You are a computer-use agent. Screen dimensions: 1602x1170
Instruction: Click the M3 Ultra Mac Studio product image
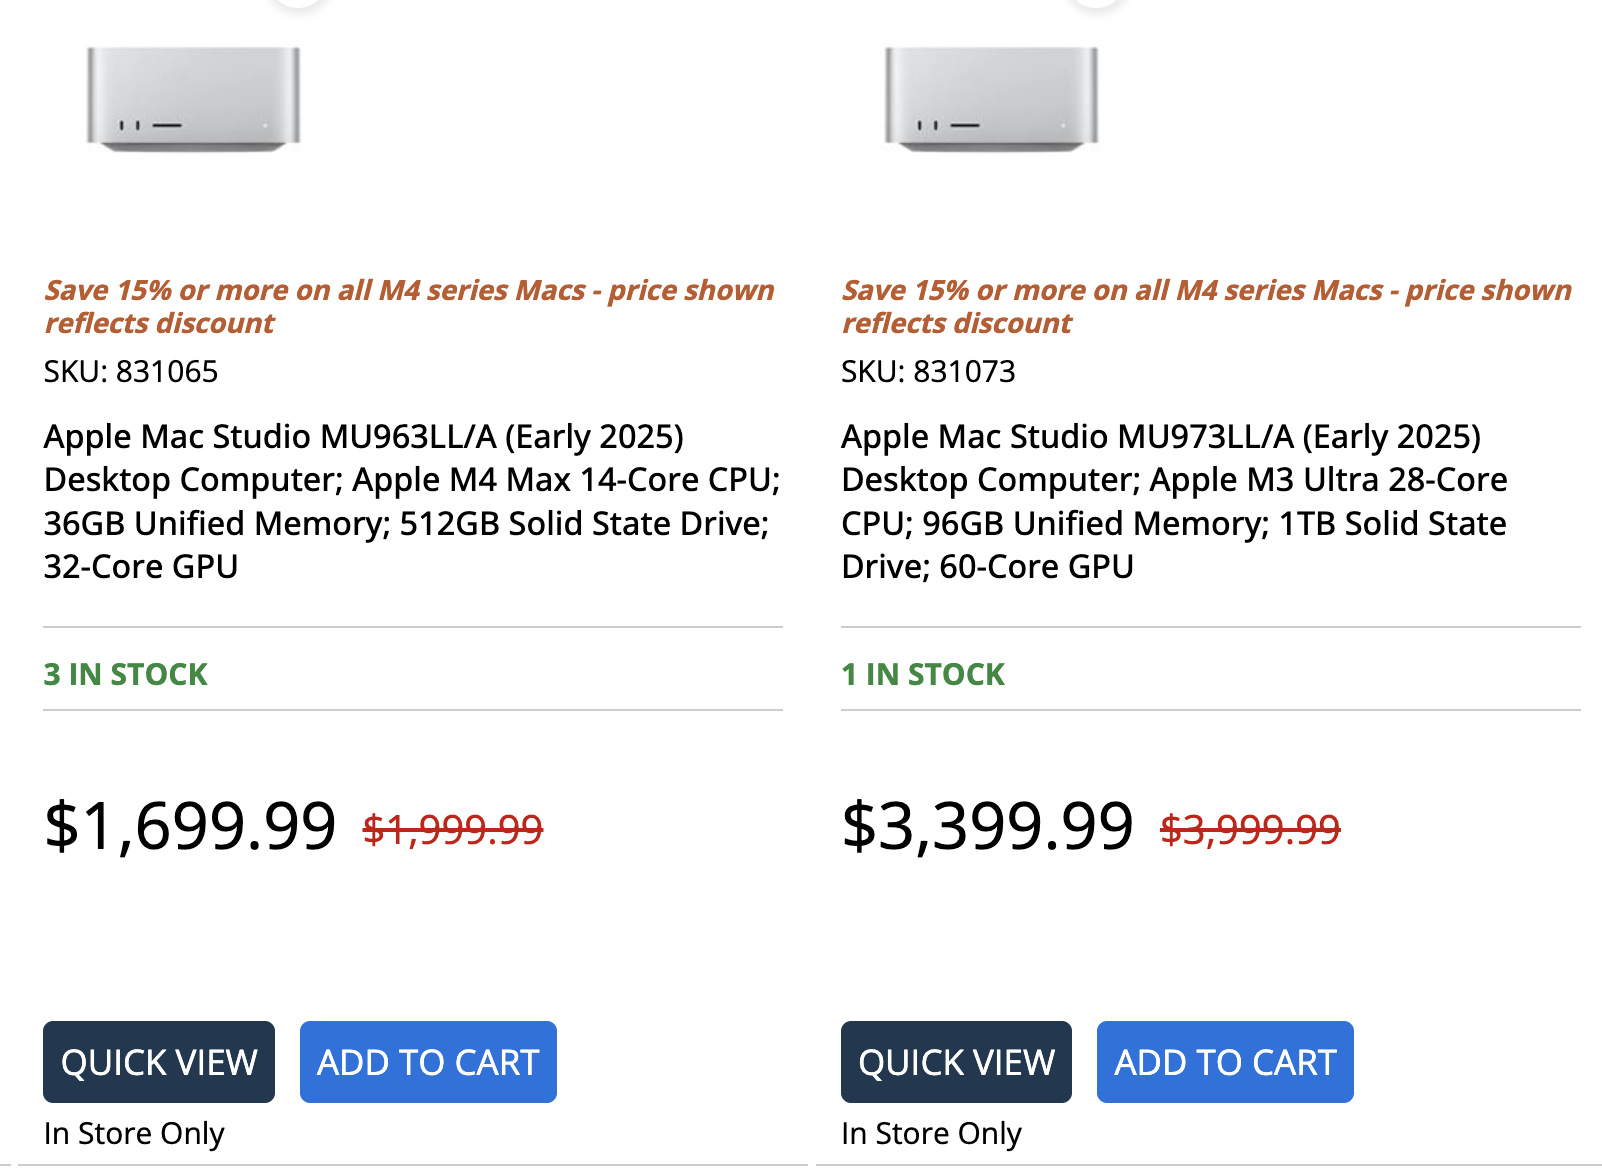[991, 99]
